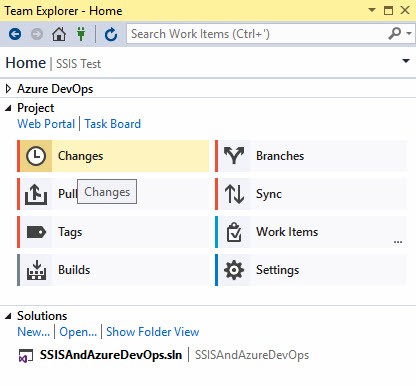Open the Tags page
416x386 pixels.
point(113,232)
